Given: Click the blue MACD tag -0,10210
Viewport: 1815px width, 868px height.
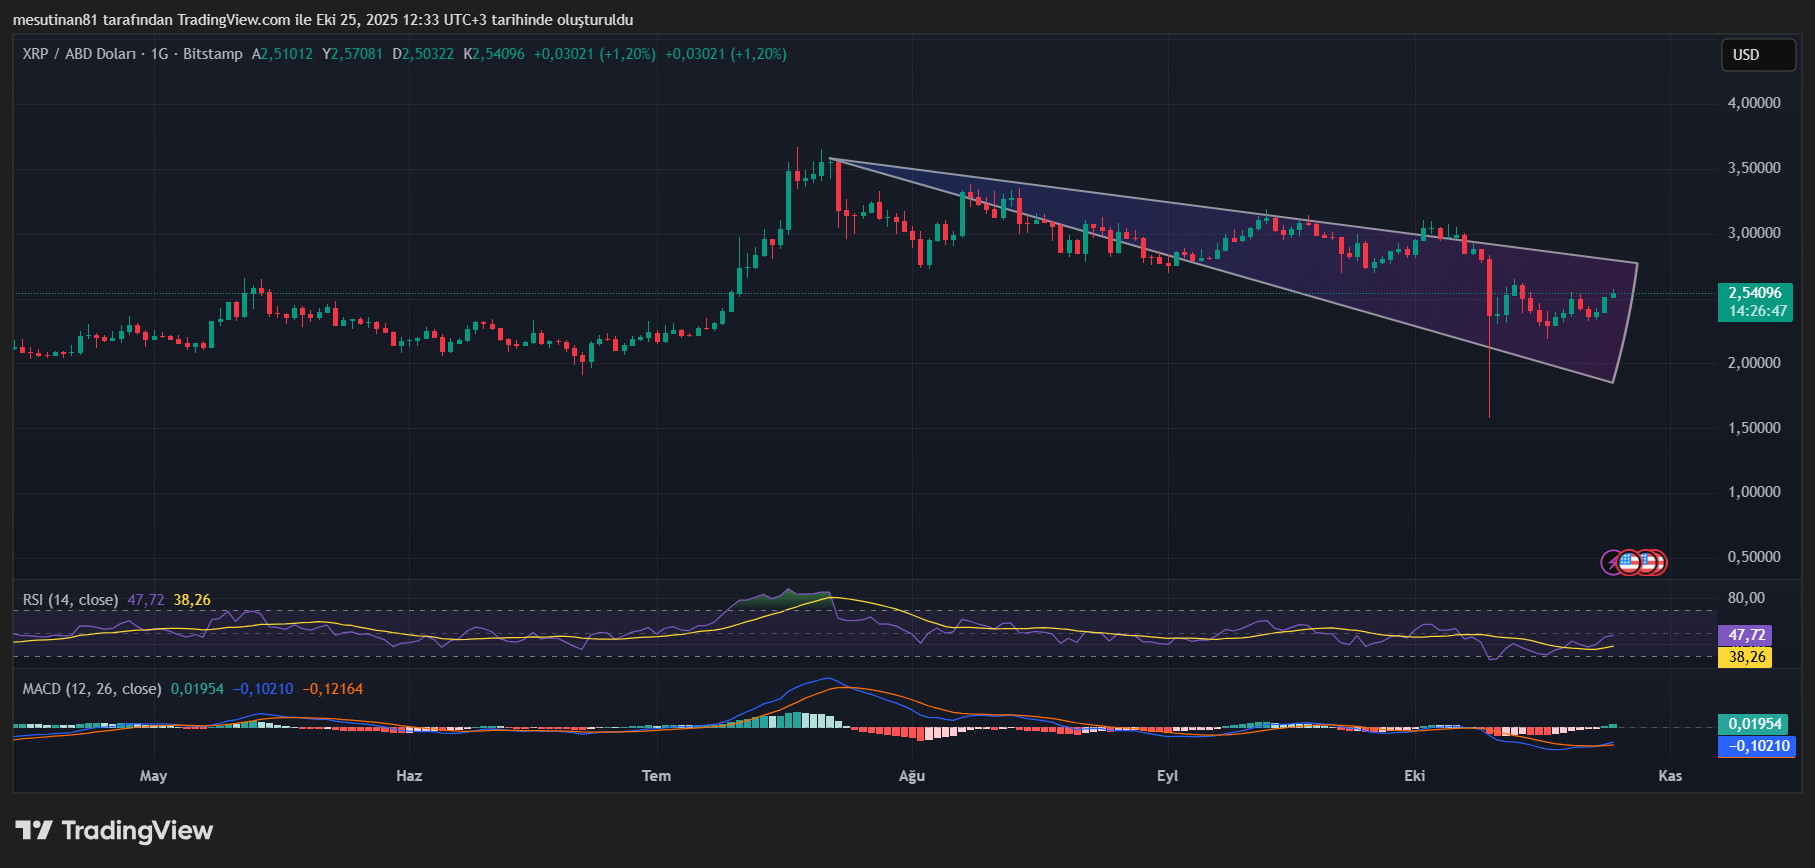Looking at the screenshot, I should tap(1755, 746).
